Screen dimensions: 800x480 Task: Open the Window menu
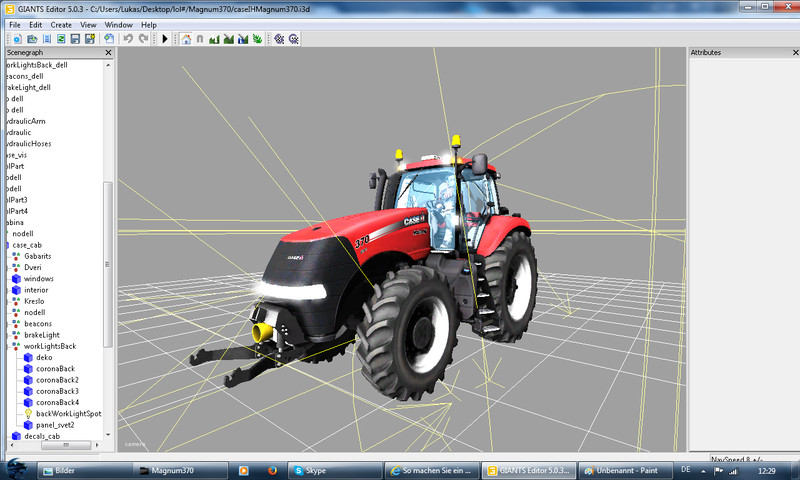point(118,24)
